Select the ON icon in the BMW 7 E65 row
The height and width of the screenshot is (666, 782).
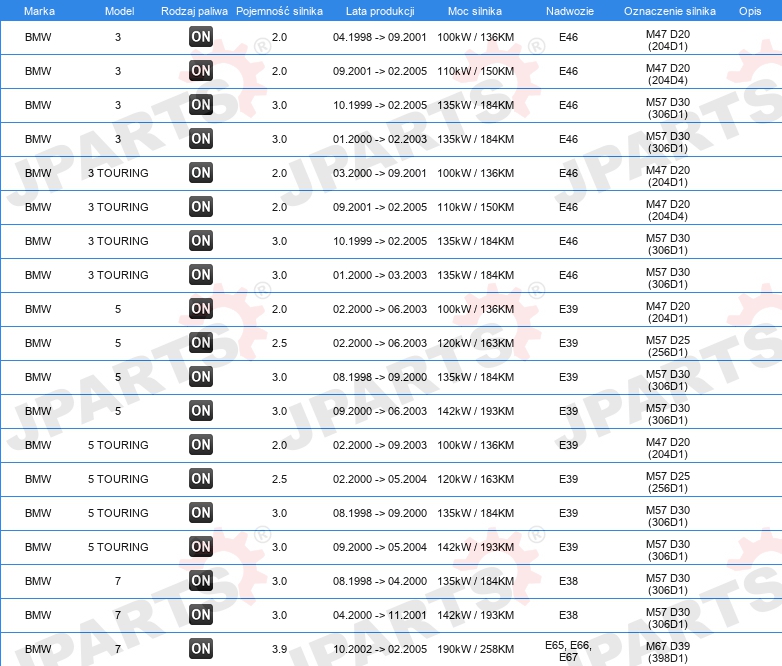coord(201,649)
